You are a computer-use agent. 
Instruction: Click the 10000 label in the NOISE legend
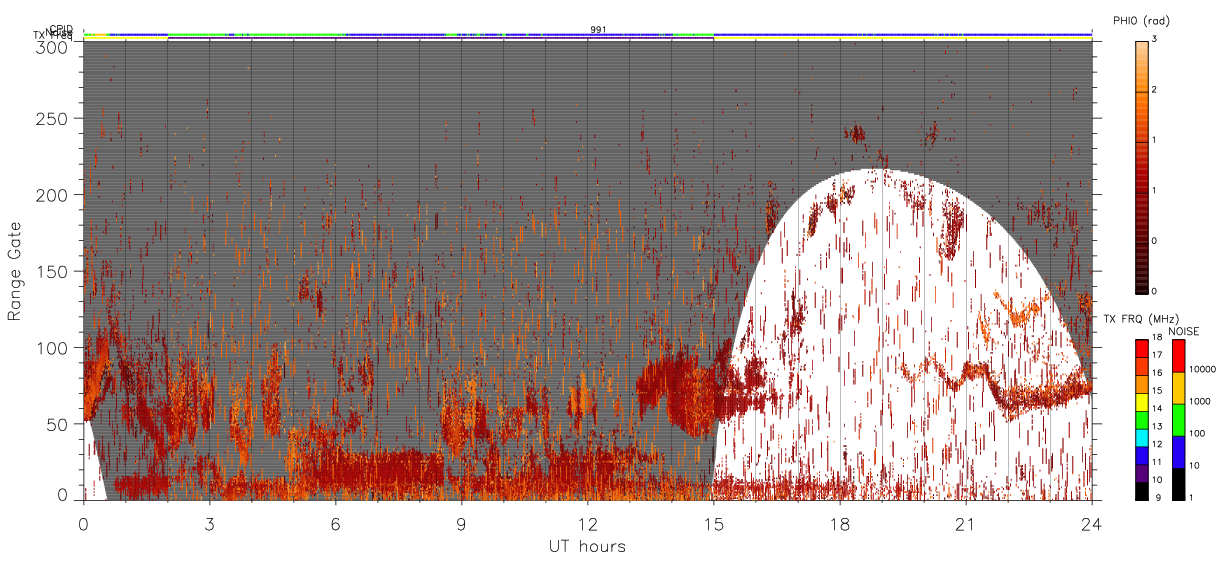click(1202, 369)
